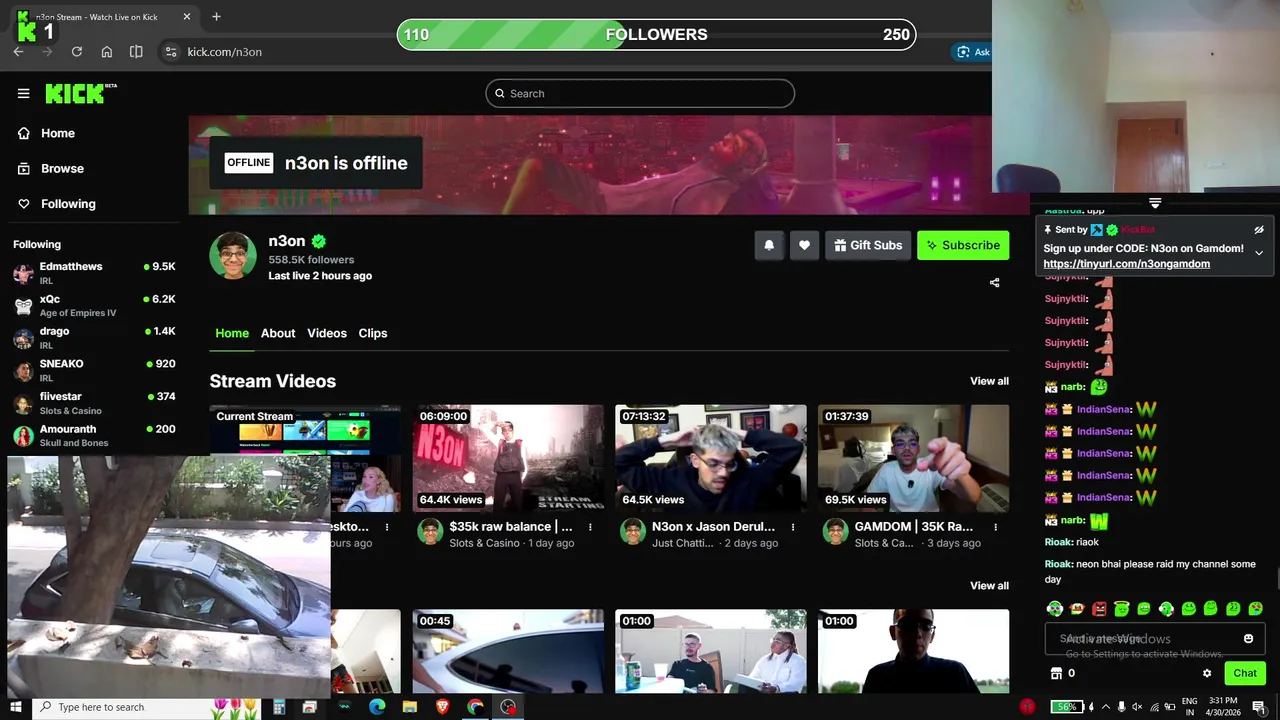Open the 07:13:32 stream video thumbnail
Screen dimensions: 1280x720
coord(711,458)
